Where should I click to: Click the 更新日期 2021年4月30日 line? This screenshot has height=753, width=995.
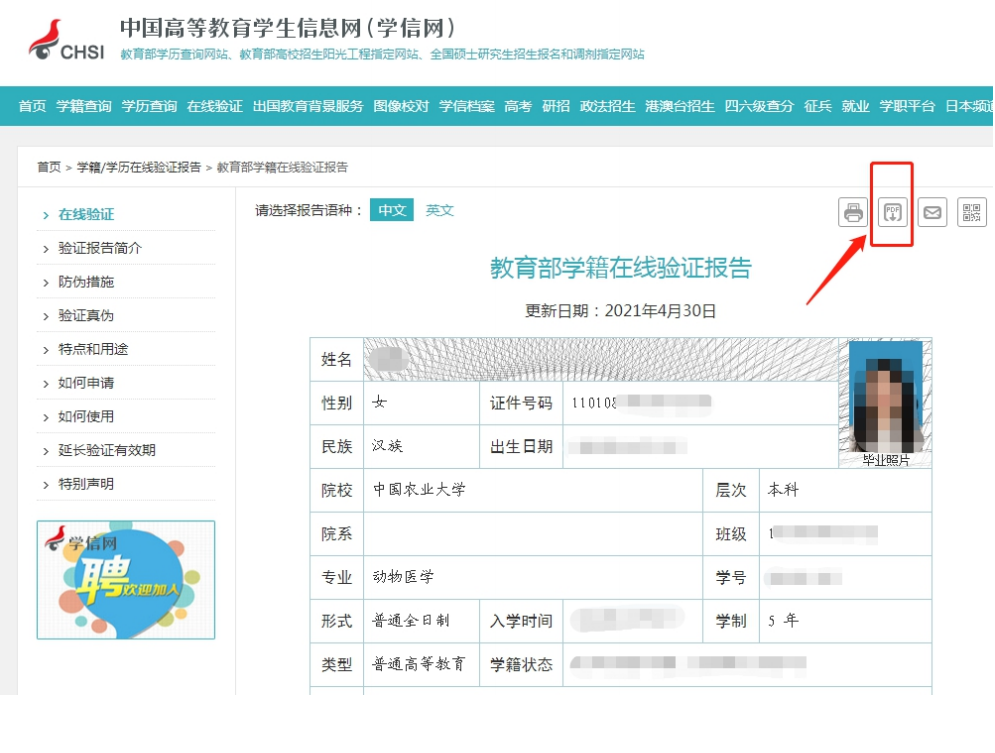(621, 311)
